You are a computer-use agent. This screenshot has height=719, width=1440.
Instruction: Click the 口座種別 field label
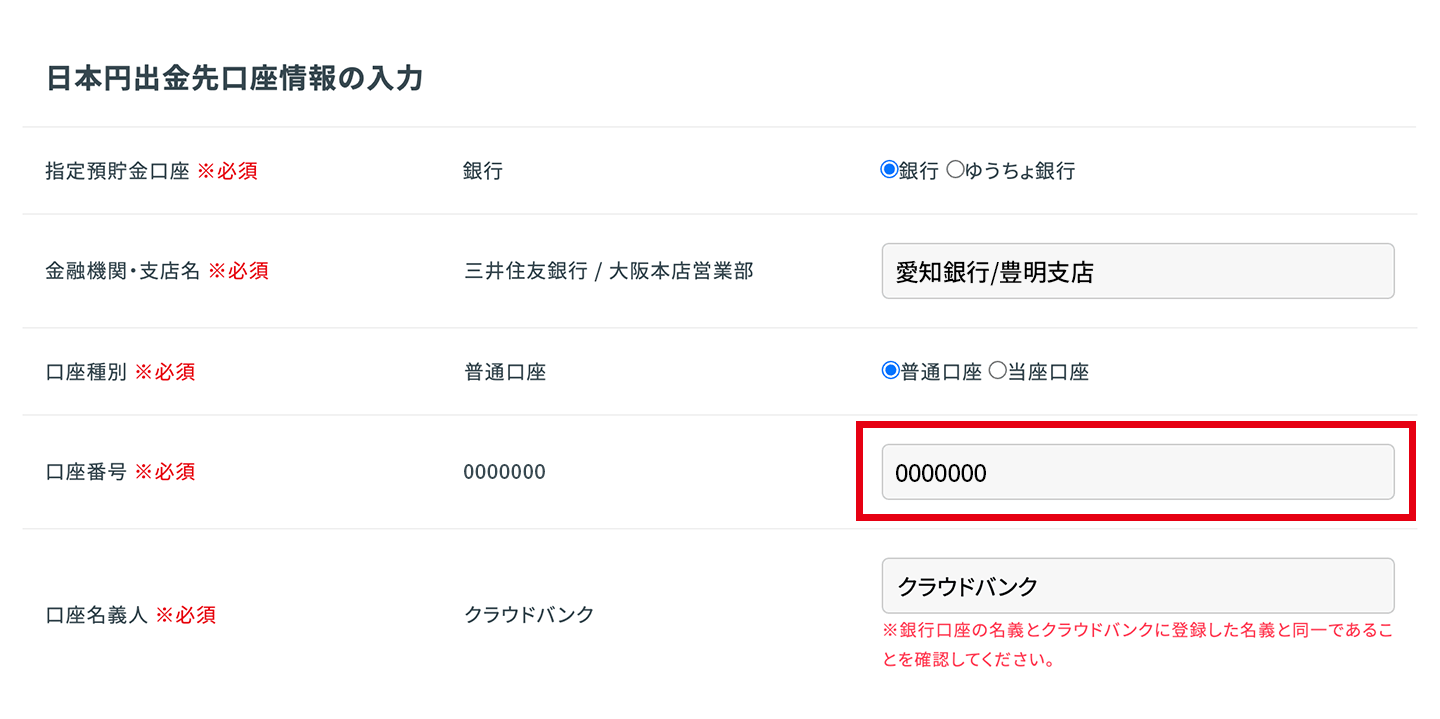point(86,372)
